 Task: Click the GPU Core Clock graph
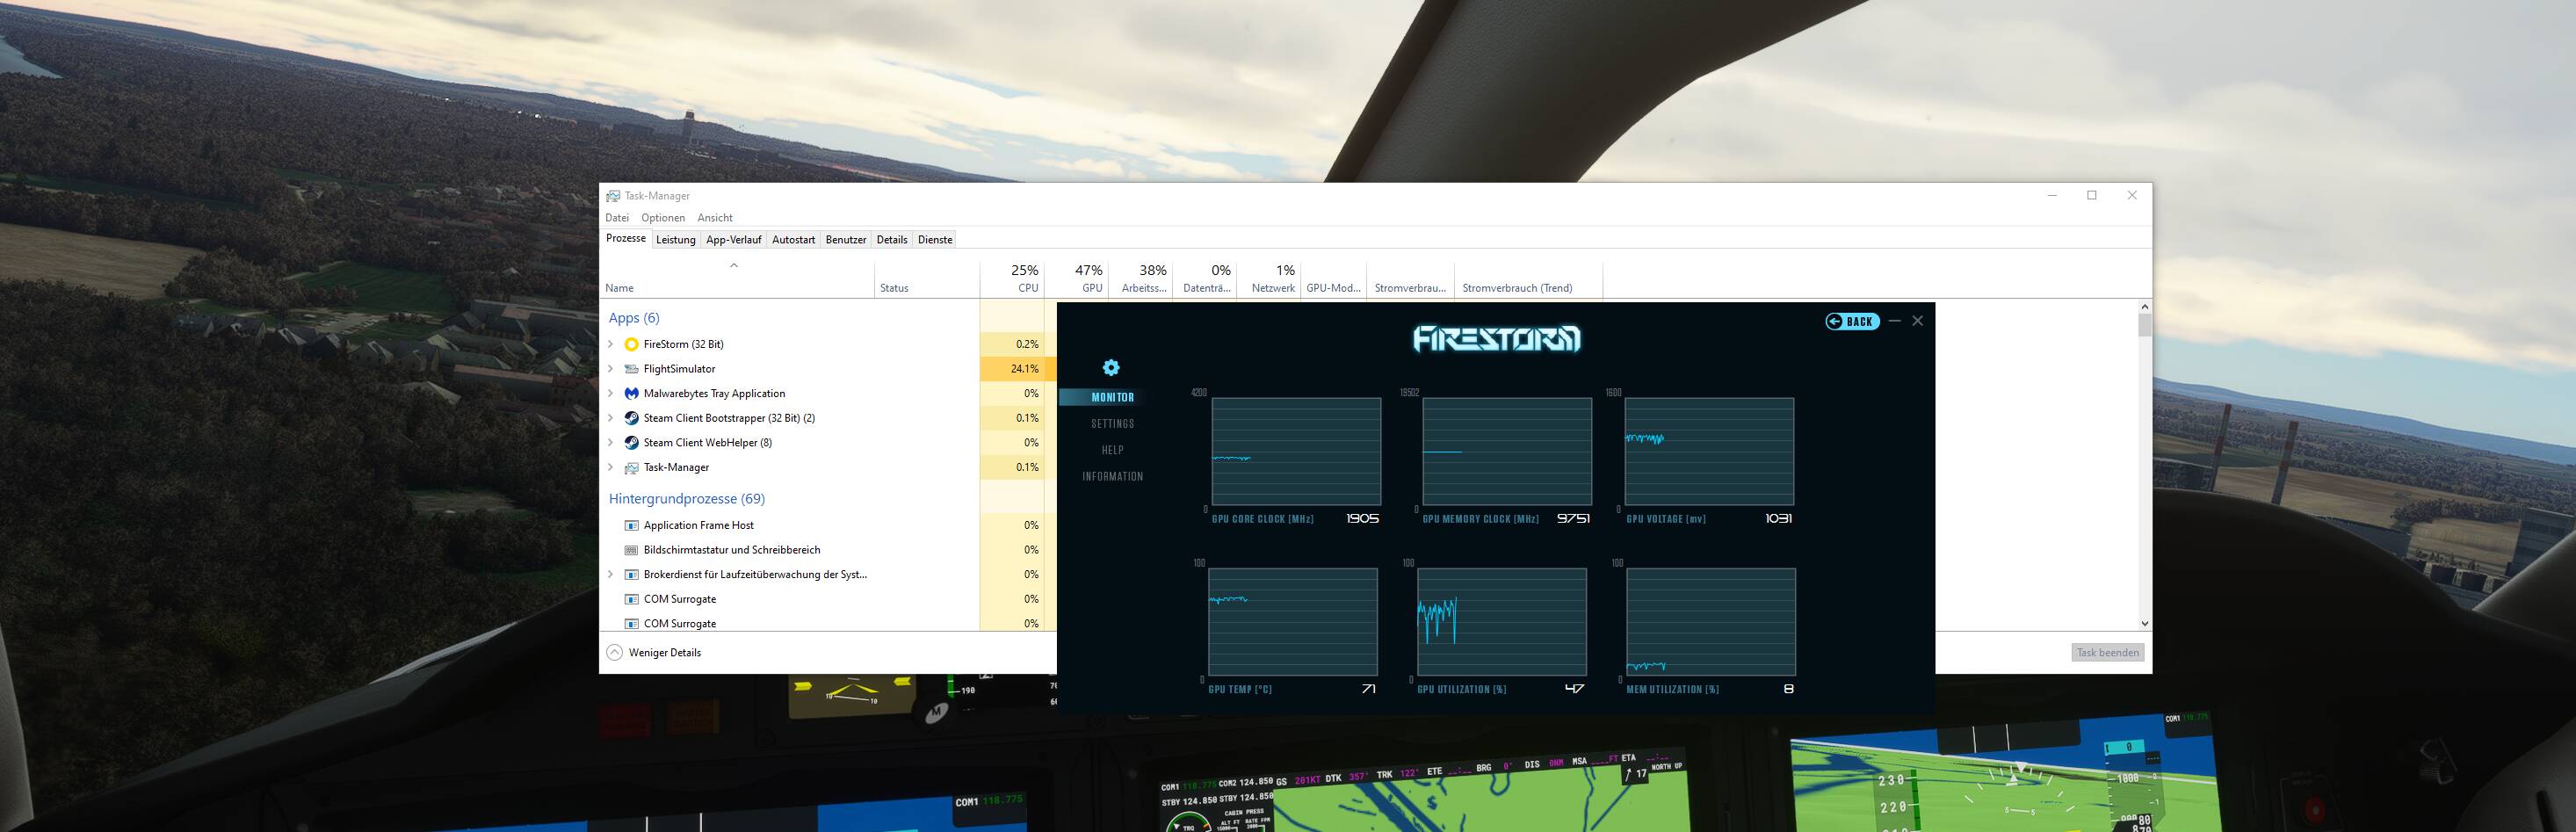coord(1296,451)
